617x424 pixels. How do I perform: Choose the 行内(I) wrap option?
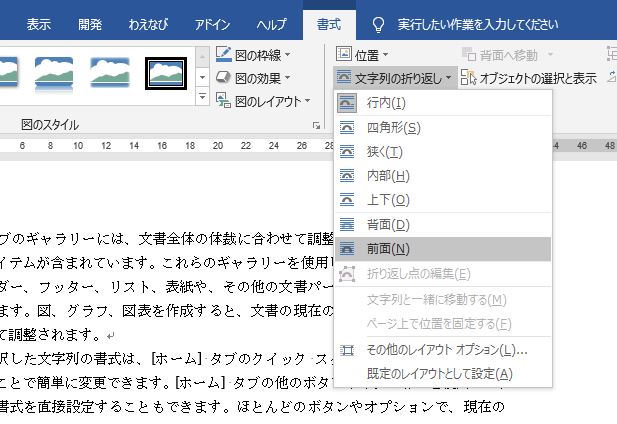(443, 103)
